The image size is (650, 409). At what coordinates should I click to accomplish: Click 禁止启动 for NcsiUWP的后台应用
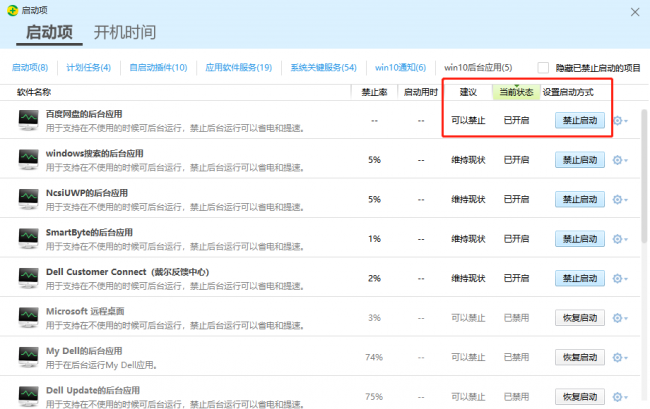580,200
